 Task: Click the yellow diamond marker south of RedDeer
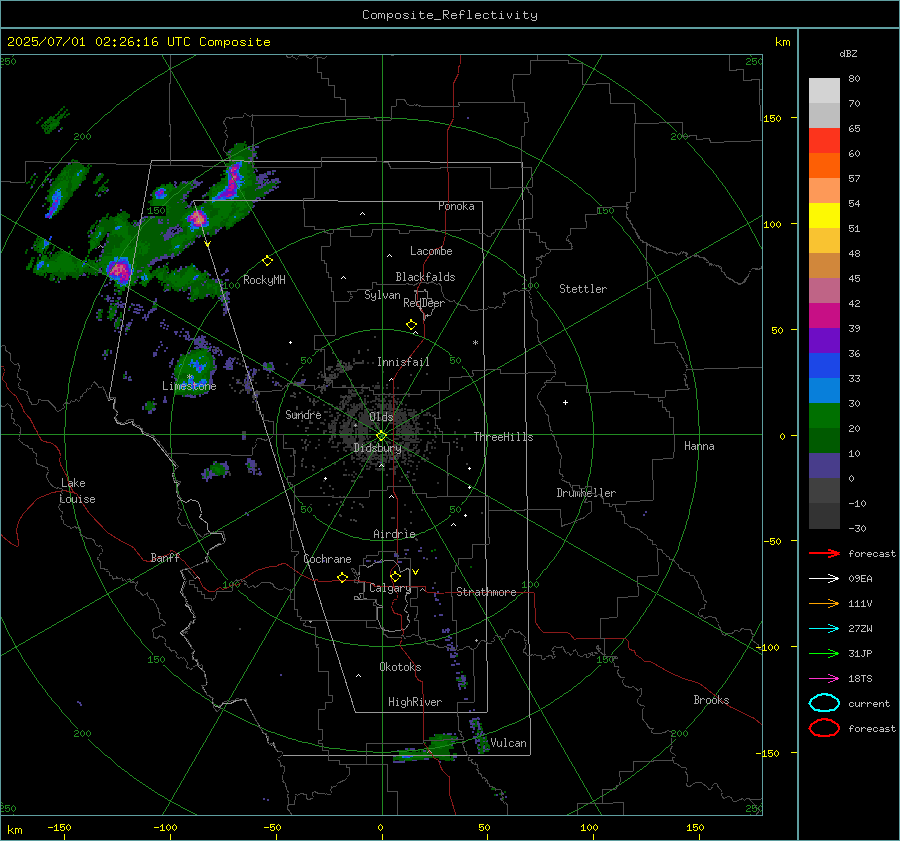pyautogui.click(x=412, y=325)
